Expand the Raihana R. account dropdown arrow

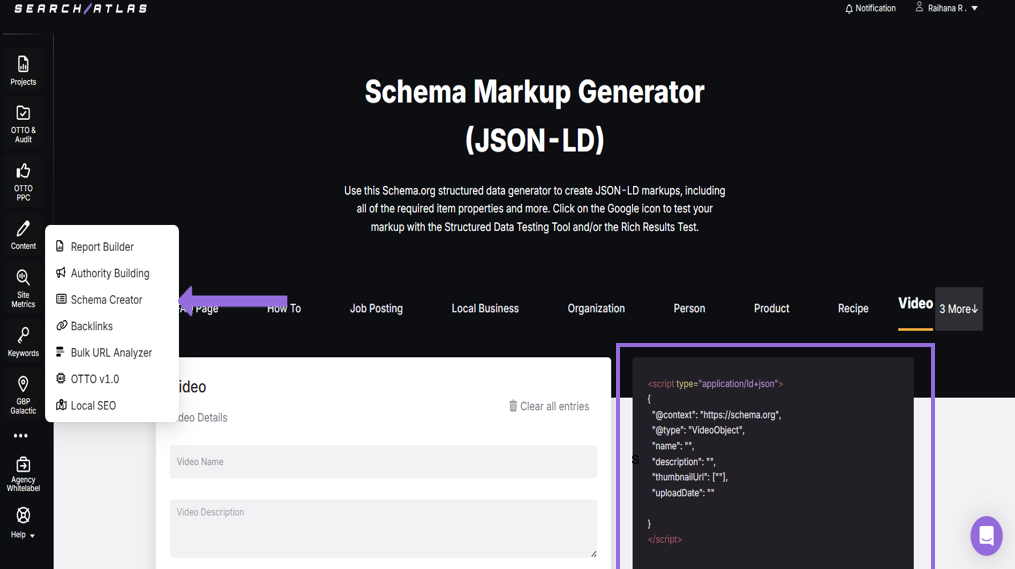point(974,8)
